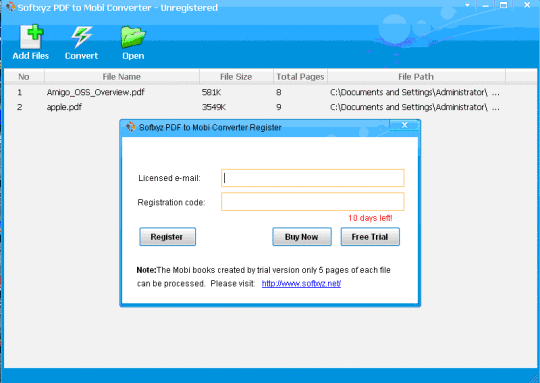Click the 3549K file size cell
This screenshot has height=383, width=540.
point(214,107)
